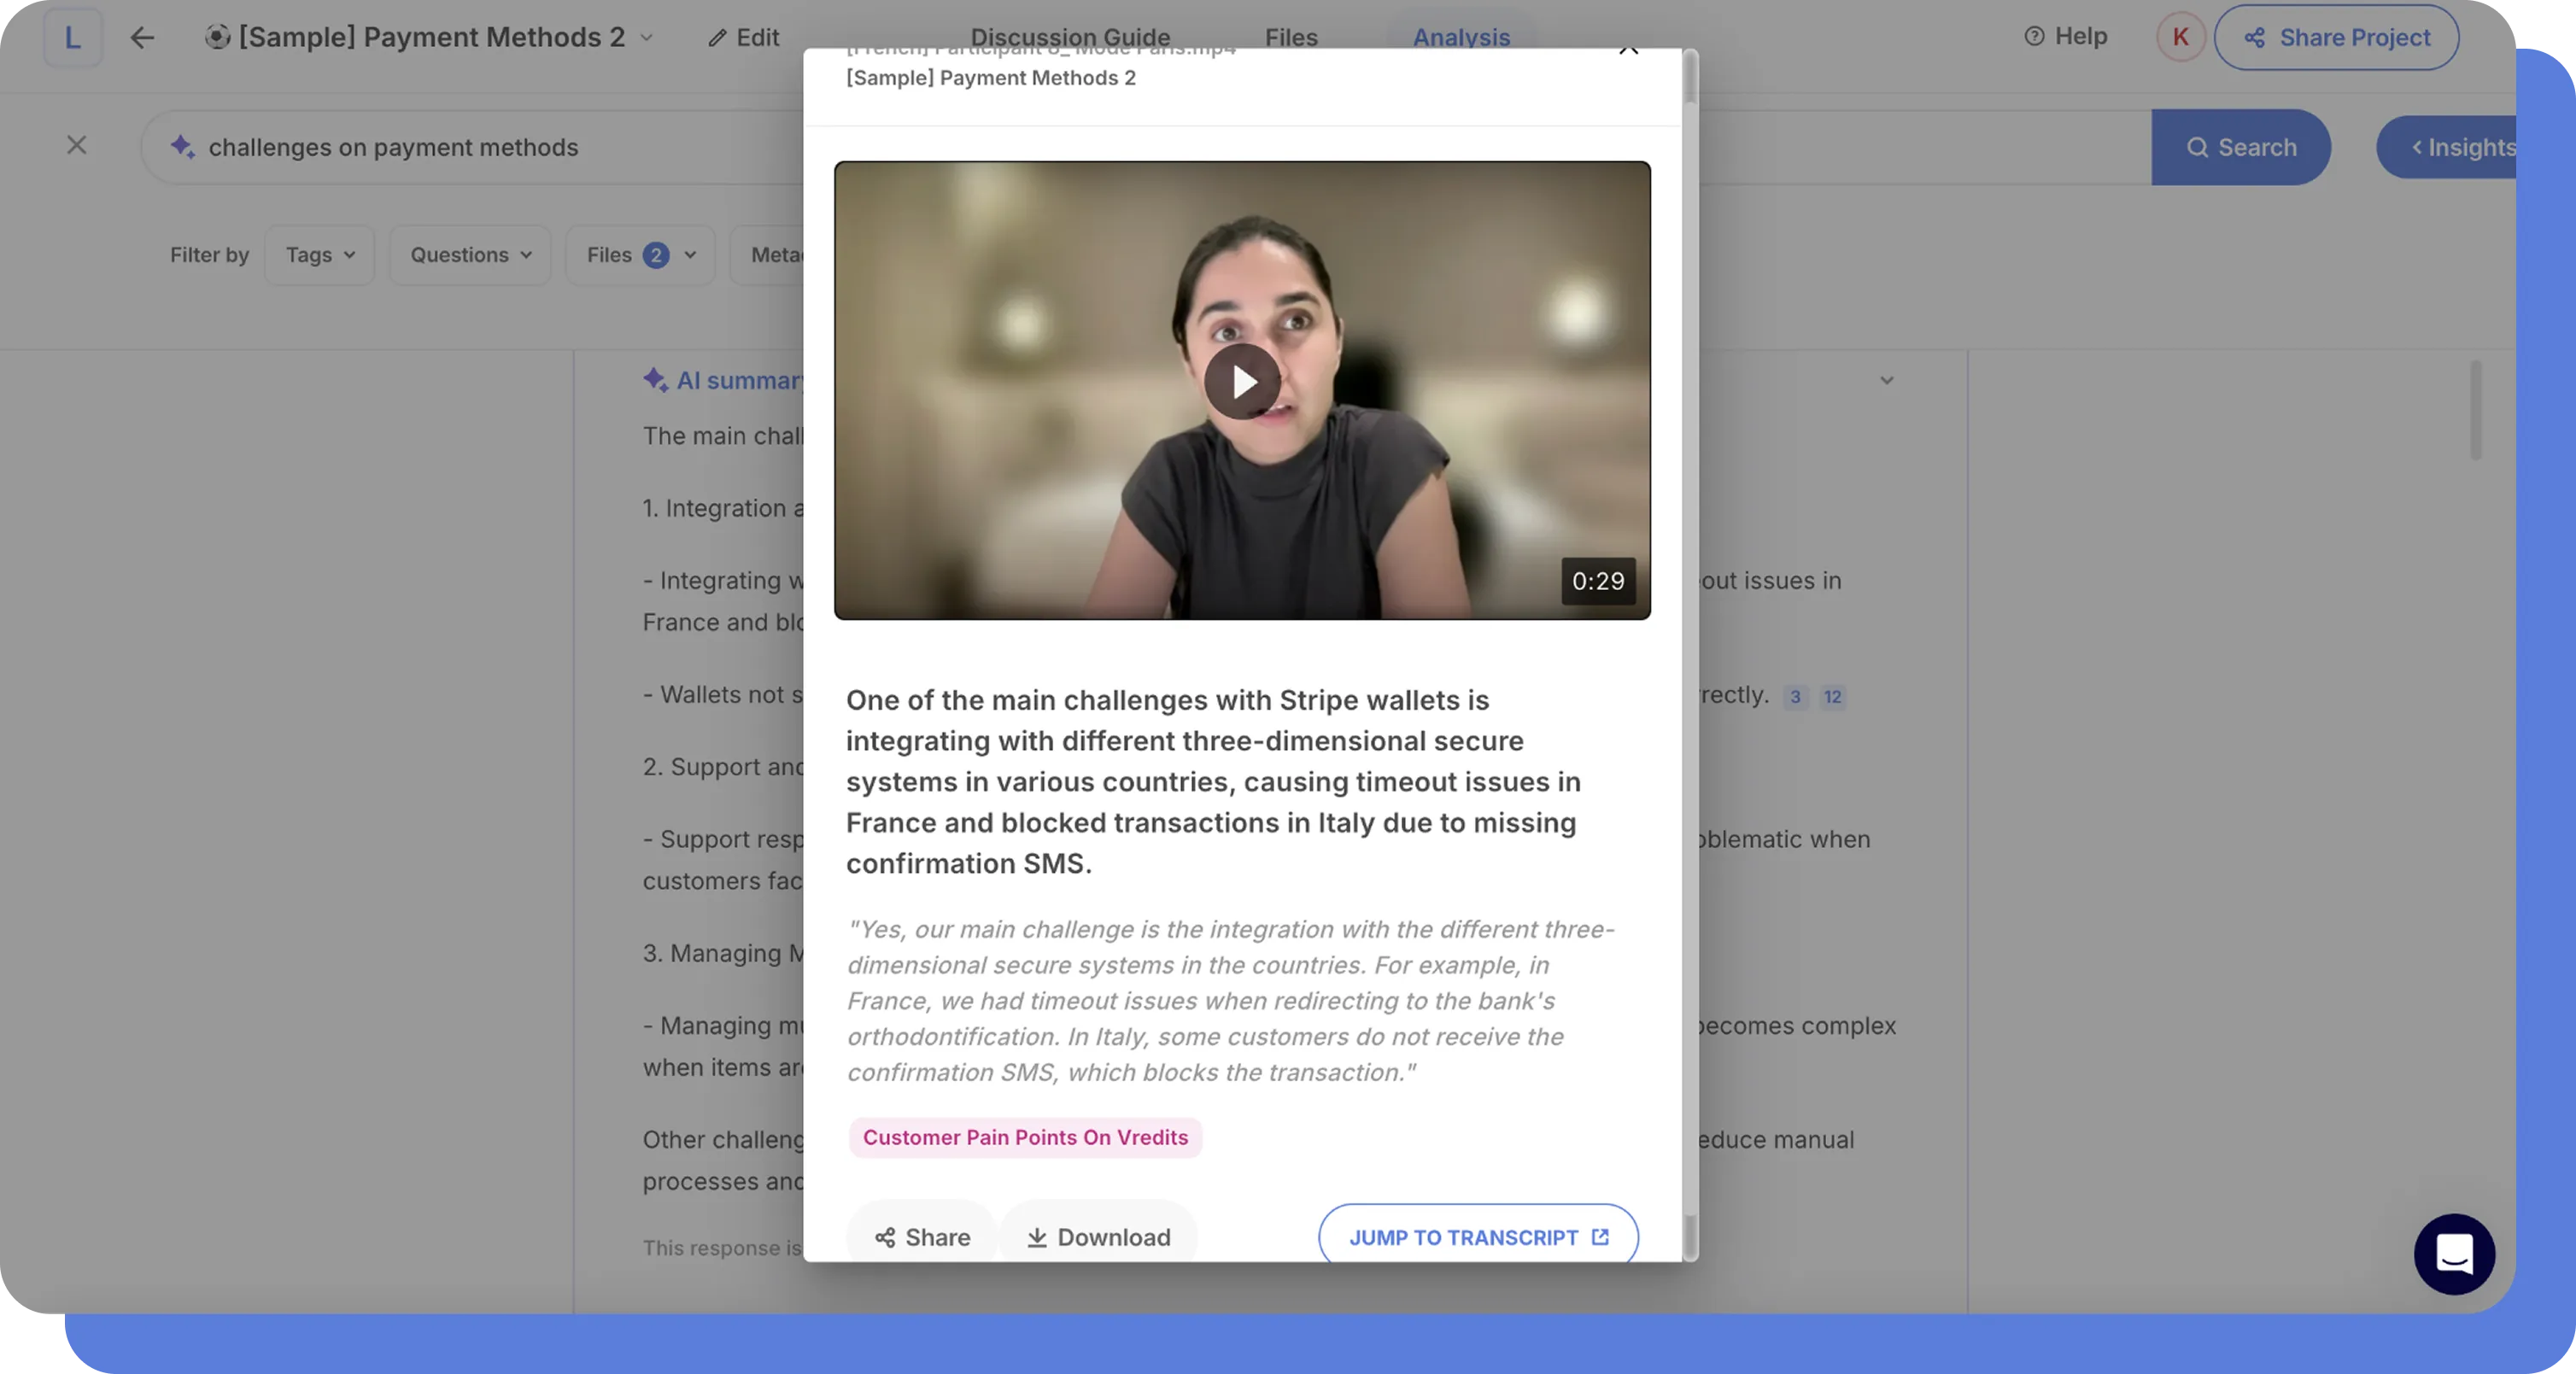Viewport: 2576px width, 1374px height.
Task: Click the AI sparkle search icon
Action: click(x=182, y=147)
